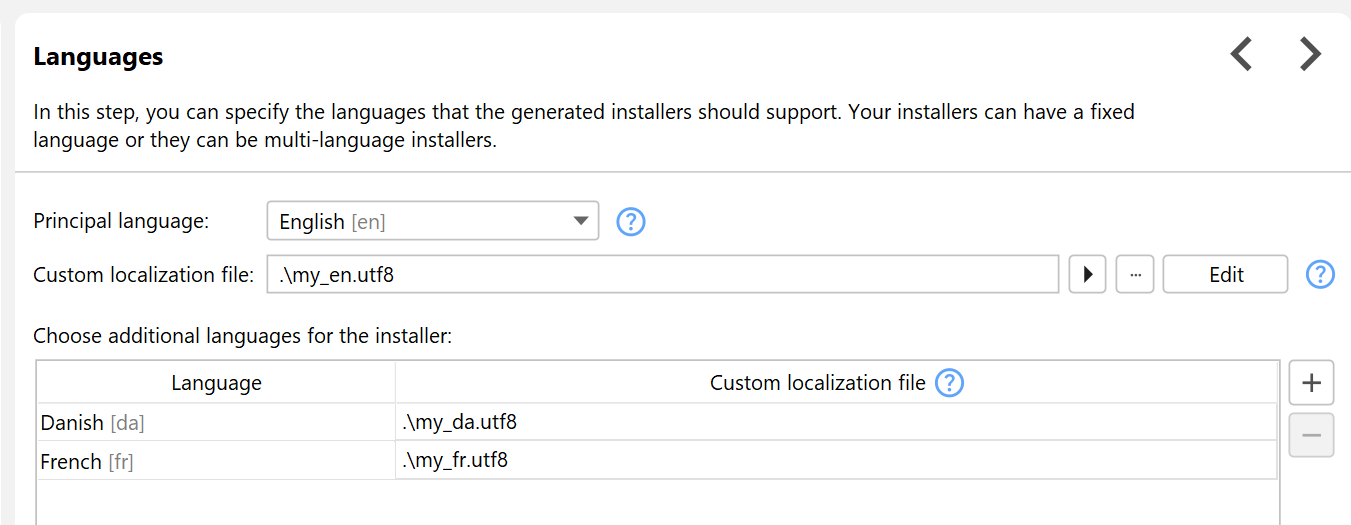Browse for a localization file with the ellipsis button
This screenshot has width=1351, height=525.
tap(1135, 274)
